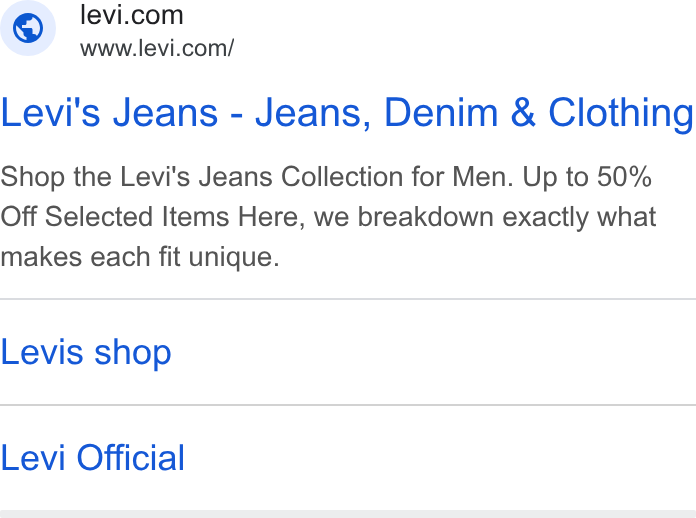Click the divider line above Levis shop
Image resolution: width=696 pixels, height=518 pixels.
(x=348, y=299)
